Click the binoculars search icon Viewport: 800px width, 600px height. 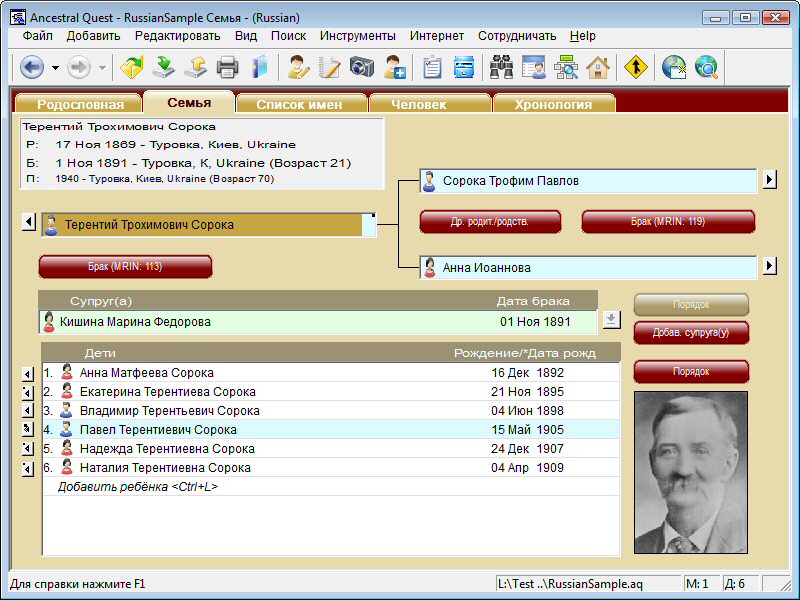(501, 67)
